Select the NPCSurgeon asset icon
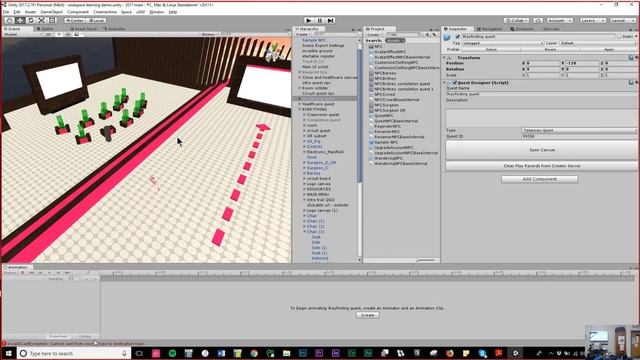Image resolution: width=640 pixels, height=360 pixels. (x=371, y=105)
